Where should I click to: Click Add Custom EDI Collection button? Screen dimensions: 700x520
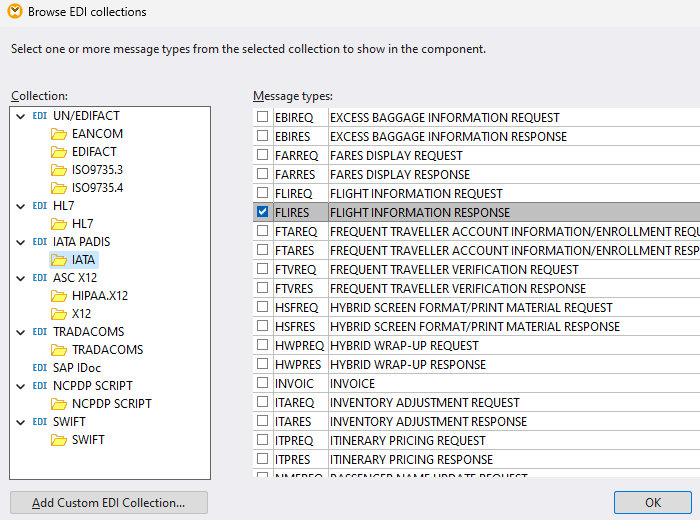click(108, 502)
